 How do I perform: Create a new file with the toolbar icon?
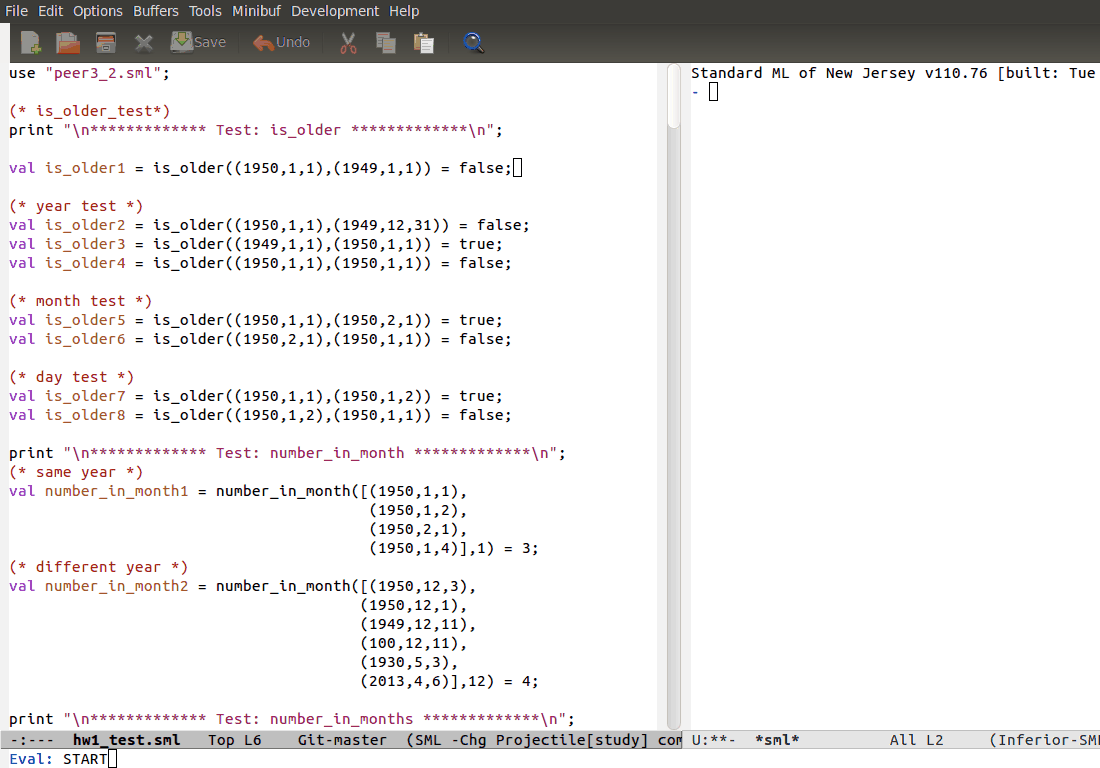[x=29, y=42]
